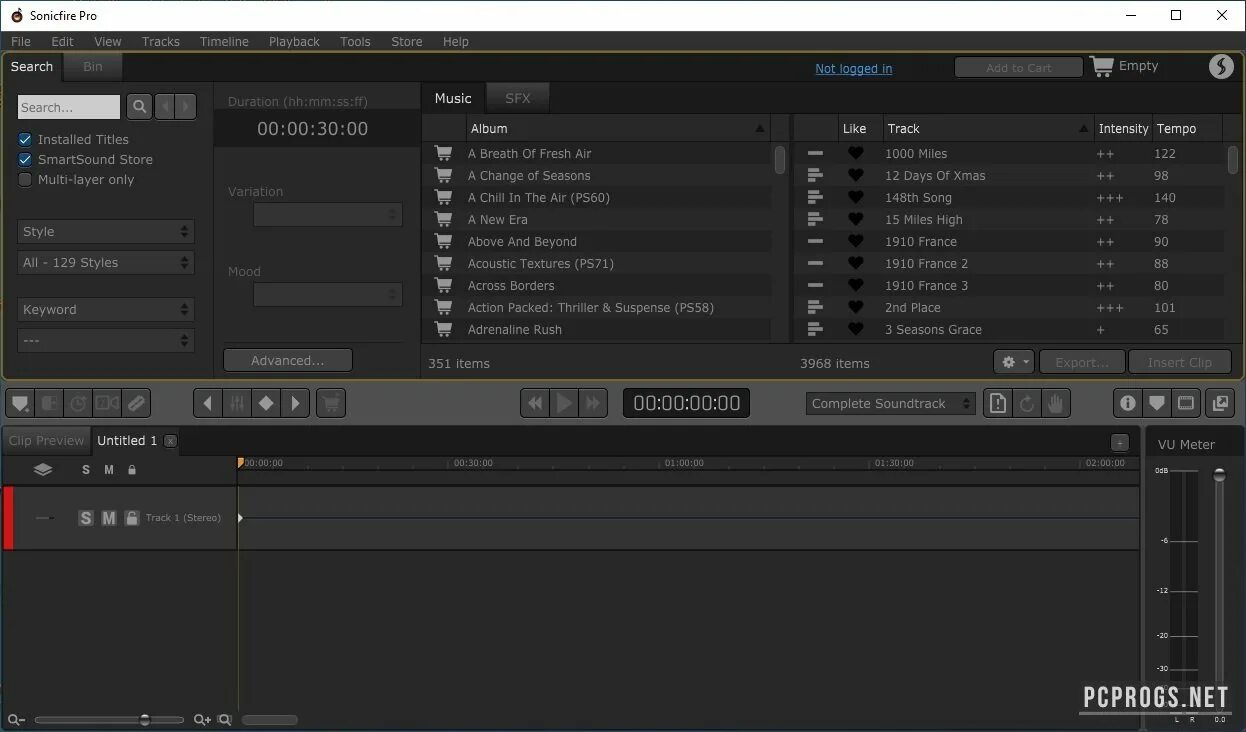This screenshot has width=1246, height=732.
Task: Like the 148th Song track heart
Action: pyautogui.click(x=855, y=197)
